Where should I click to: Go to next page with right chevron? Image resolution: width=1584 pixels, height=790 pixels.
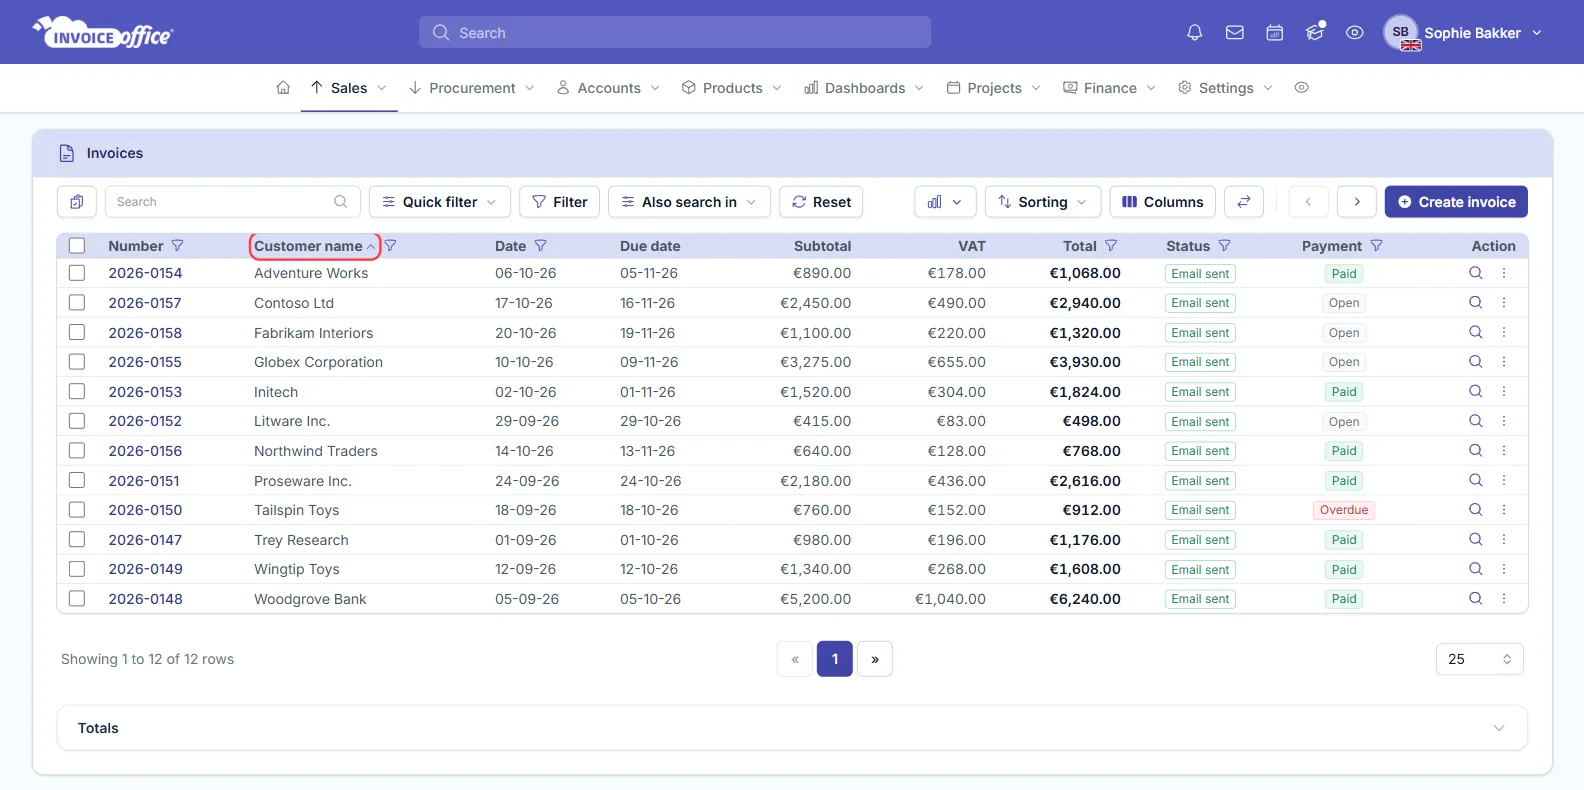1357,202
